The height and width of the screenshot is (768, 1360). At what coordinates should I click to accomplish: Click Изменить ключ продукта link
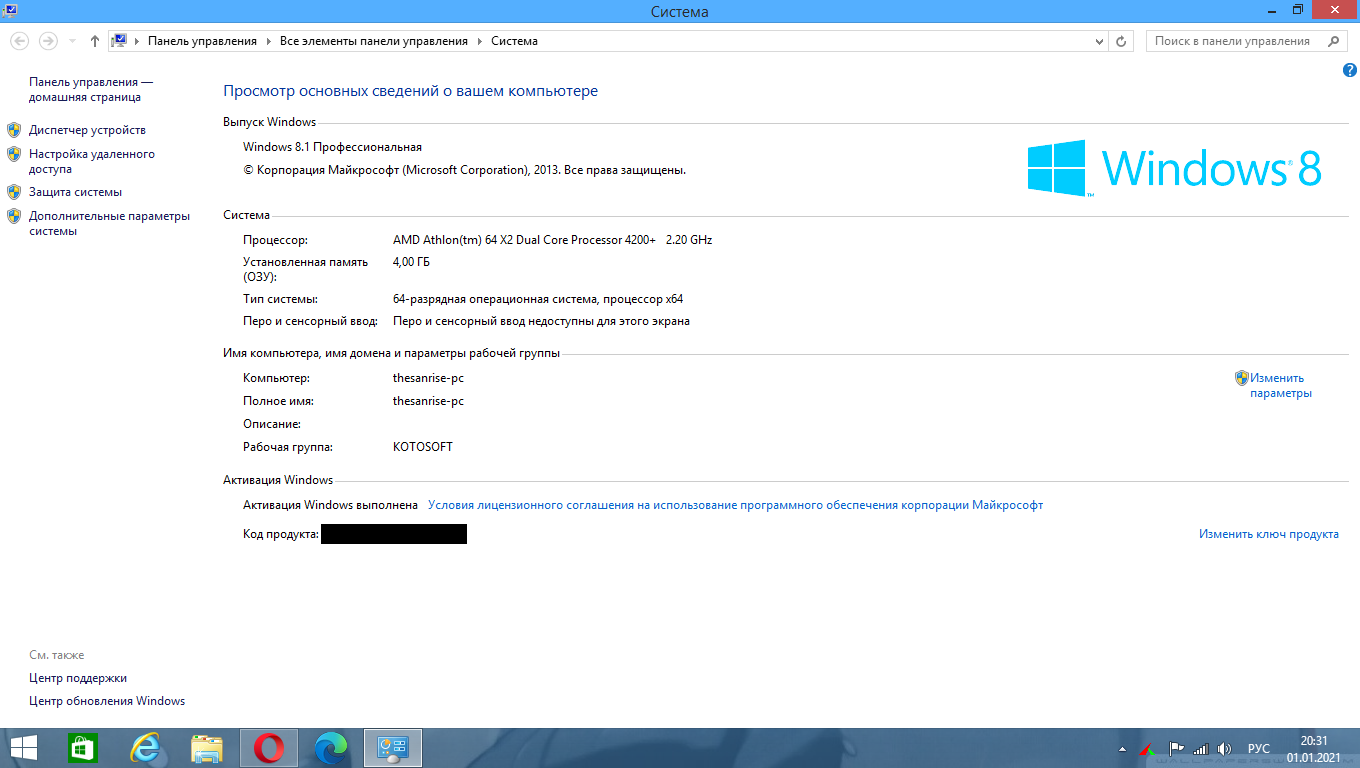click(x=1268, y=534)
